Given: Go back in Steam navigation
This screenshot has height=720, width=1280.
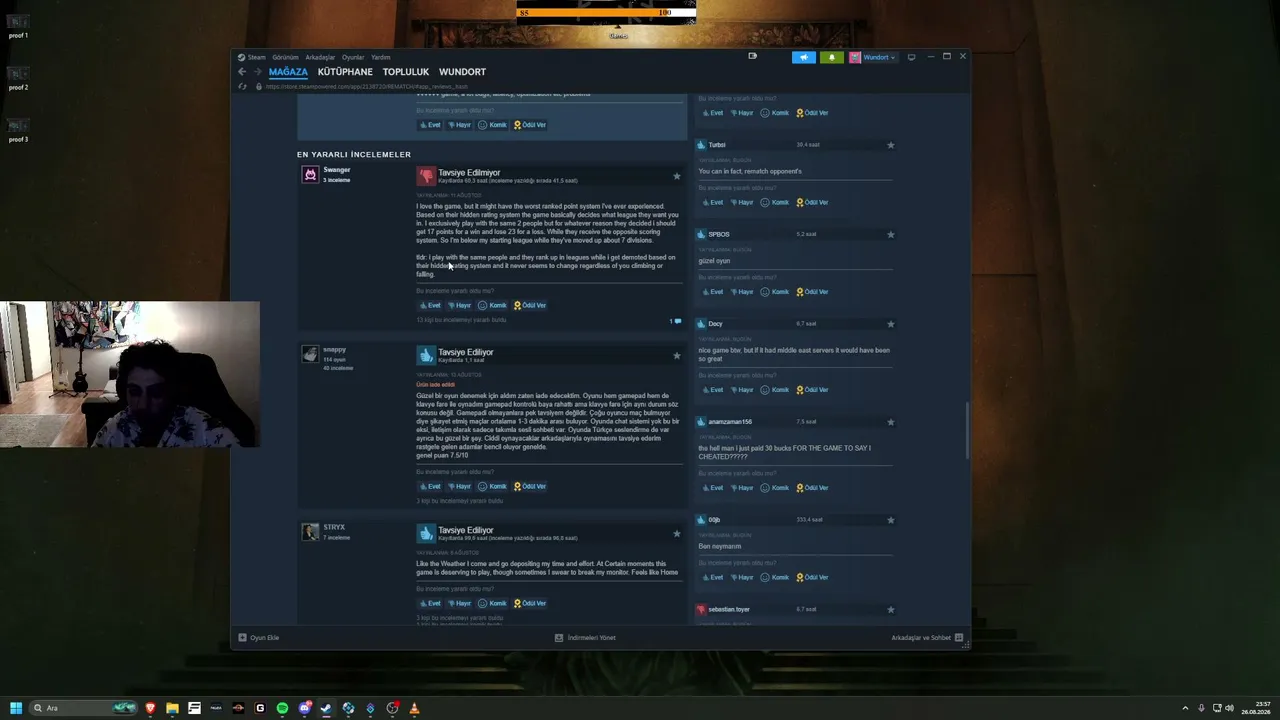Looking at the screenshot, I should 242,72.
